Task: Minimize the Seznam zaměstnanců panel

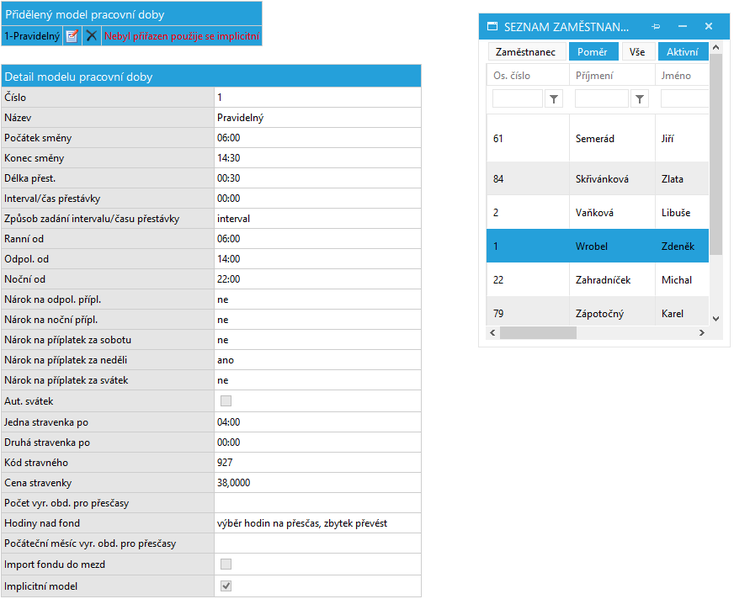Action: coord(683,27)
